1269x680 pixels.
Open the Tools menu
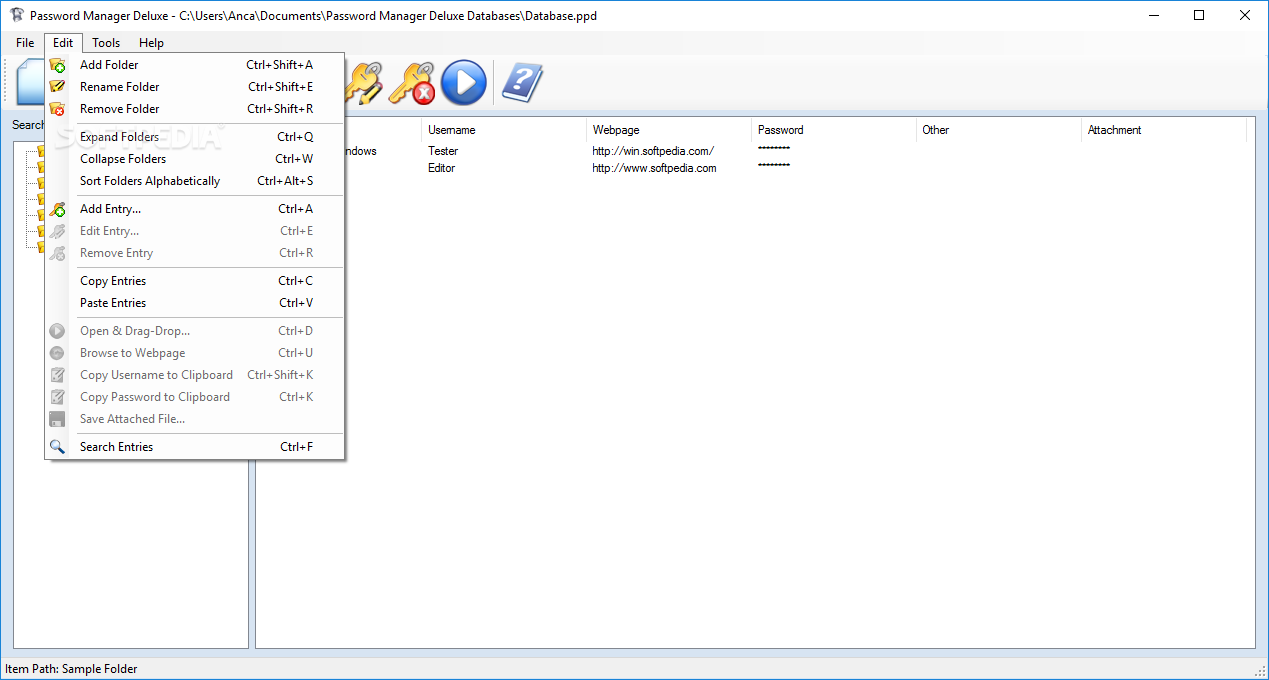(x=106, y=43)
